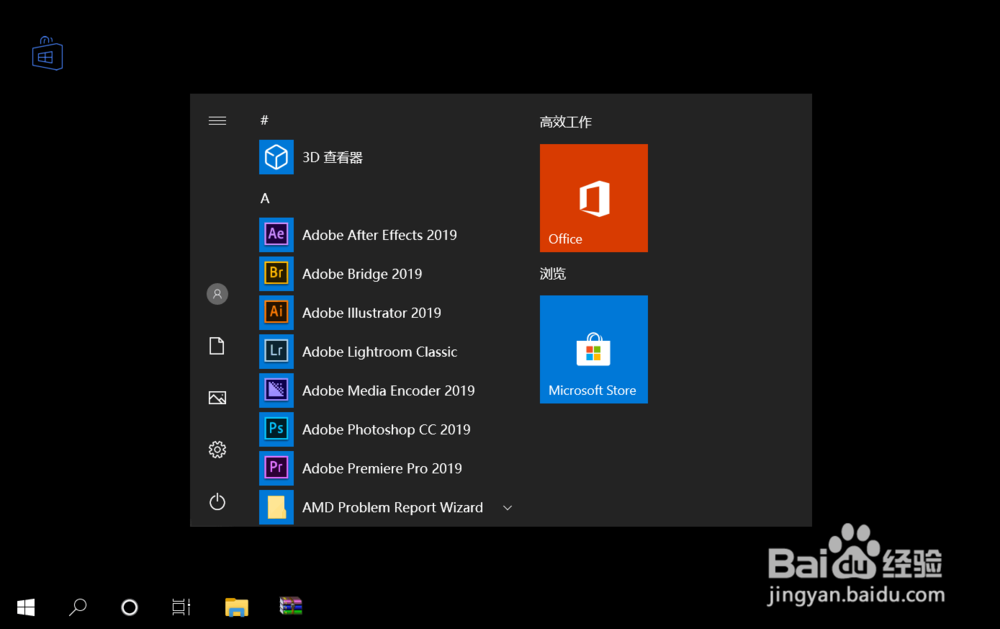
Task: Open WinRAR from the taskbar
Action: tap(291, 606)
